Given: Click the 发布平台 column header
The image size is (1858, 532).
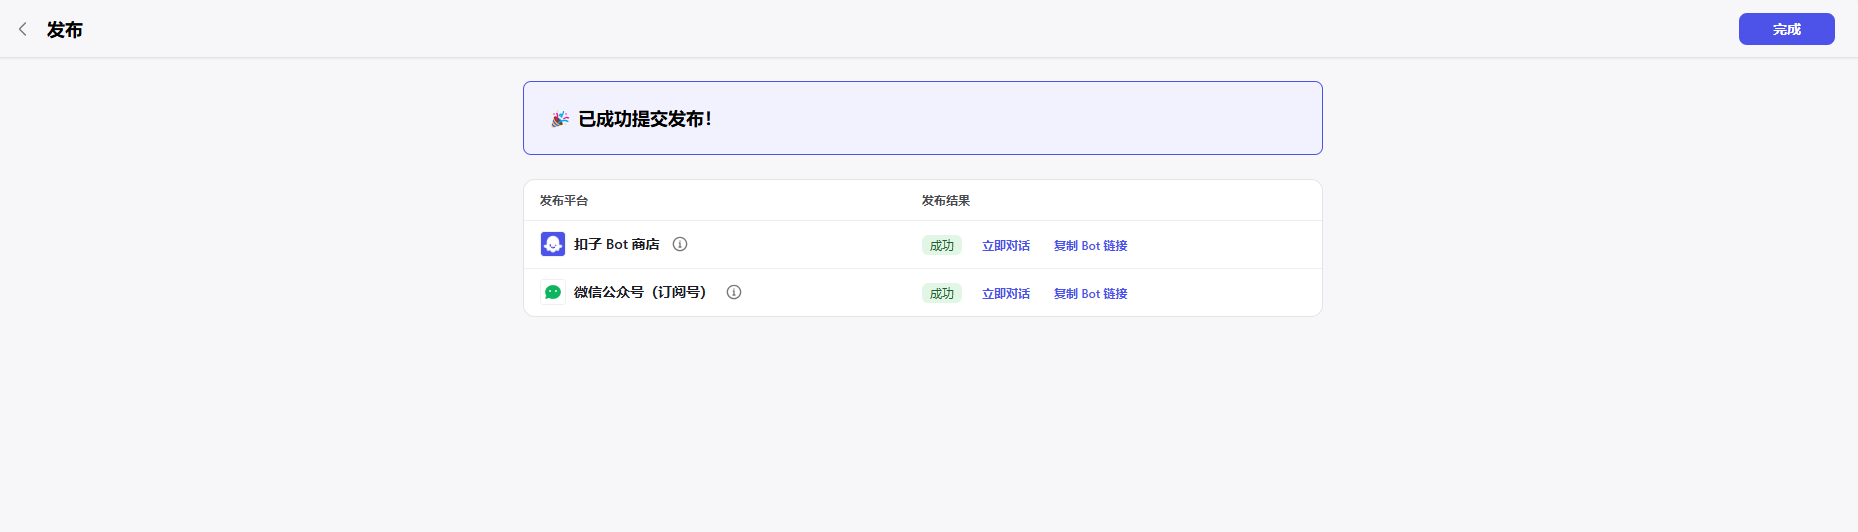Looking at the screenshot, I should [x=564, y=201].
